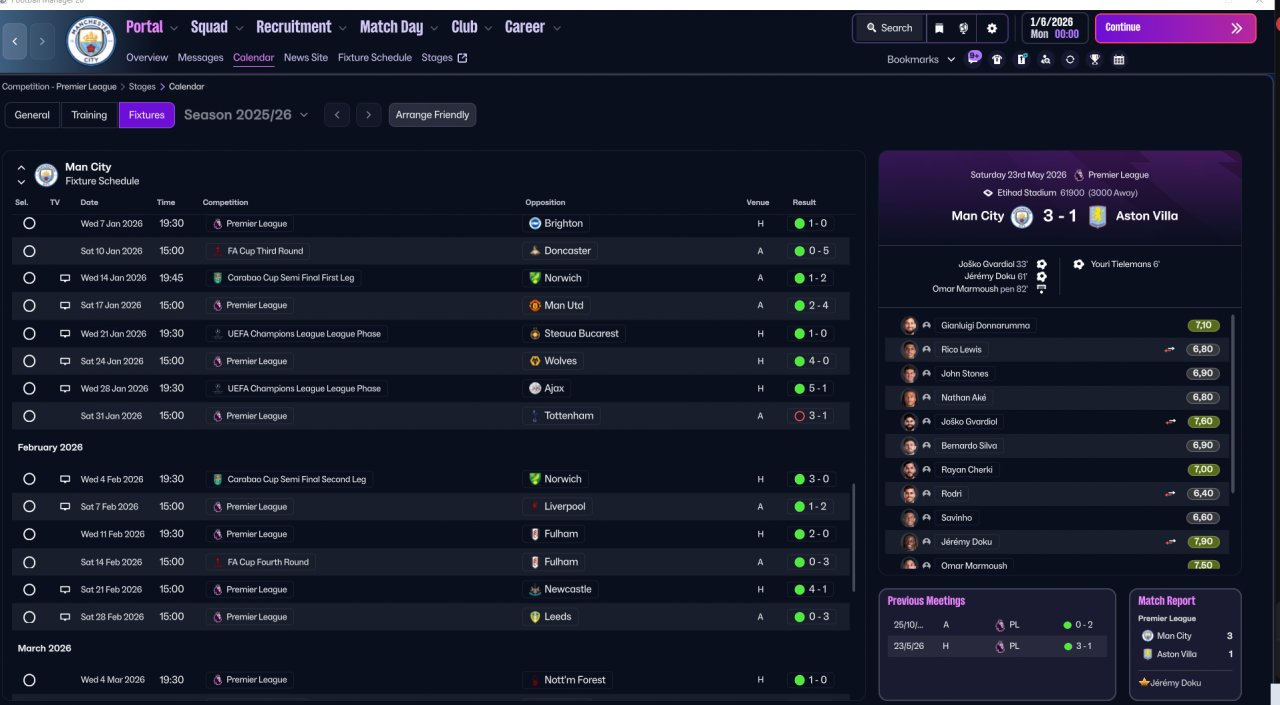Viewport: 1280px width, 705px height.
Task: Select radio button for Steaua Bucarest fixture
Action: click(29, 334)
